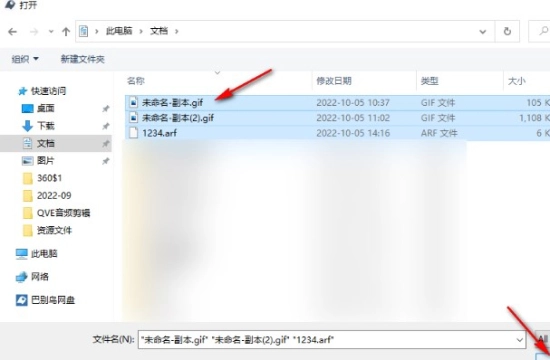Select file 未命名-副本.gif
Screen dimensions: 550x360
click(173, 102)
